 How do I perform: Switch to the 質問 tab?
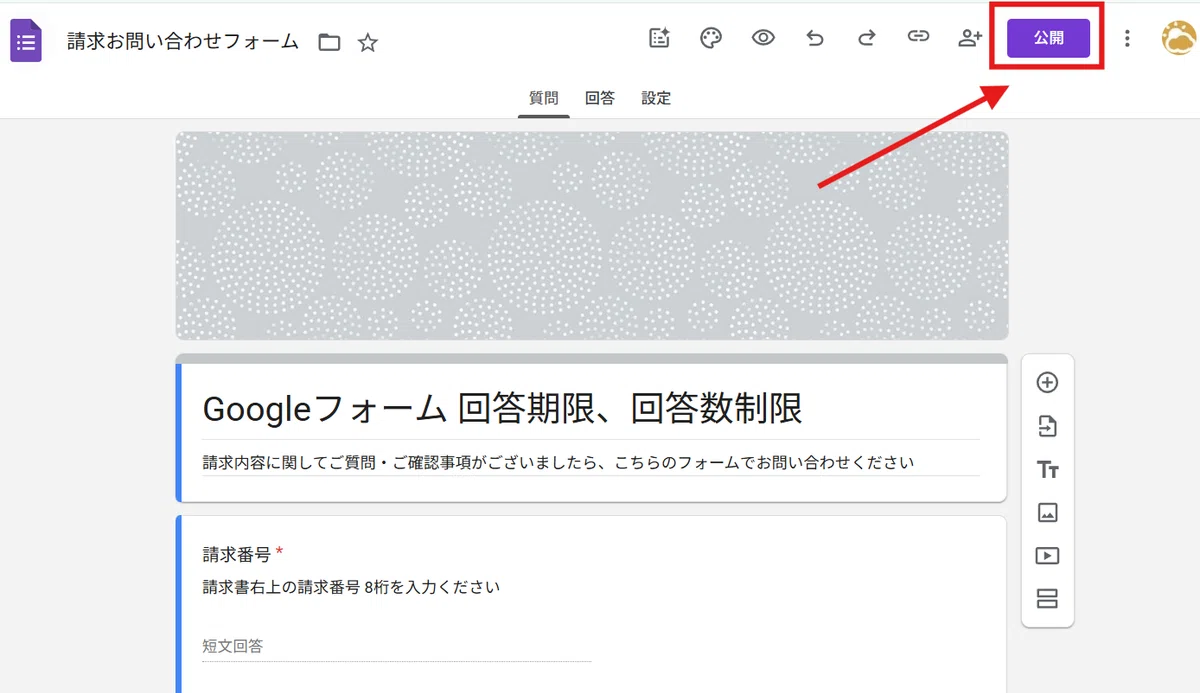[x=544, y=98]
